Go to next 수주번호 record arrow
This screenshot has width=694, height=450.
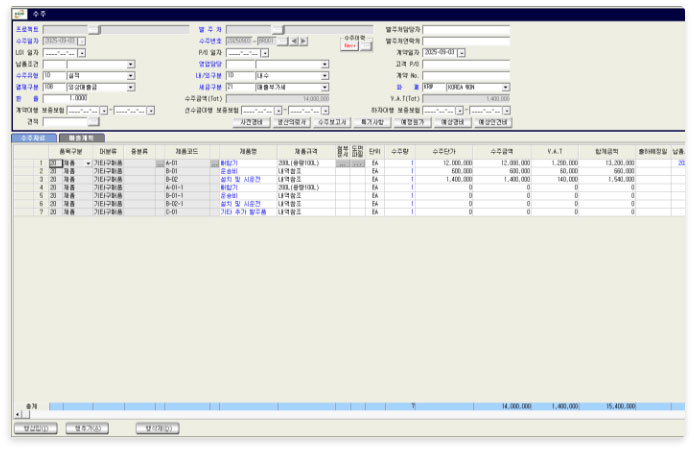(x=303, y=41)
